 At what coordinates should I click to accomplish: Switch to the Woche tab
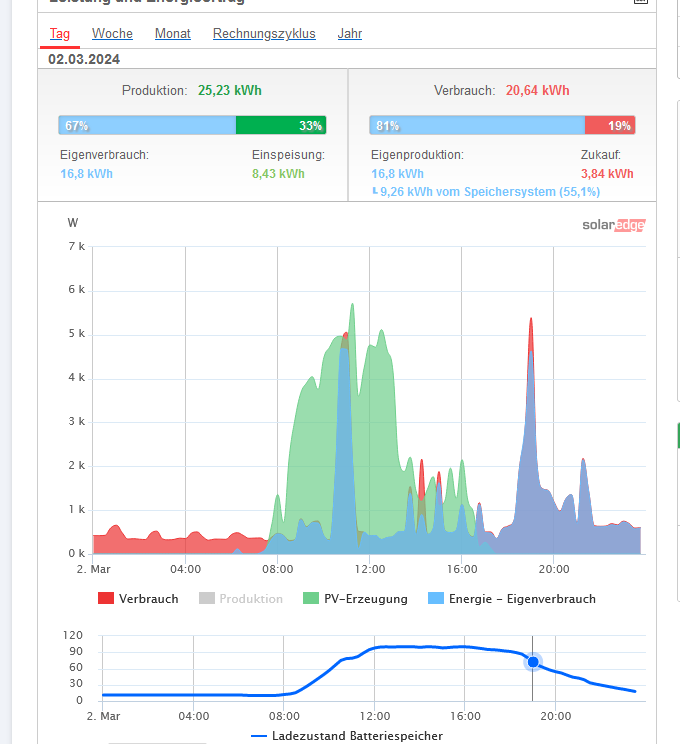(x=112, y=34)
